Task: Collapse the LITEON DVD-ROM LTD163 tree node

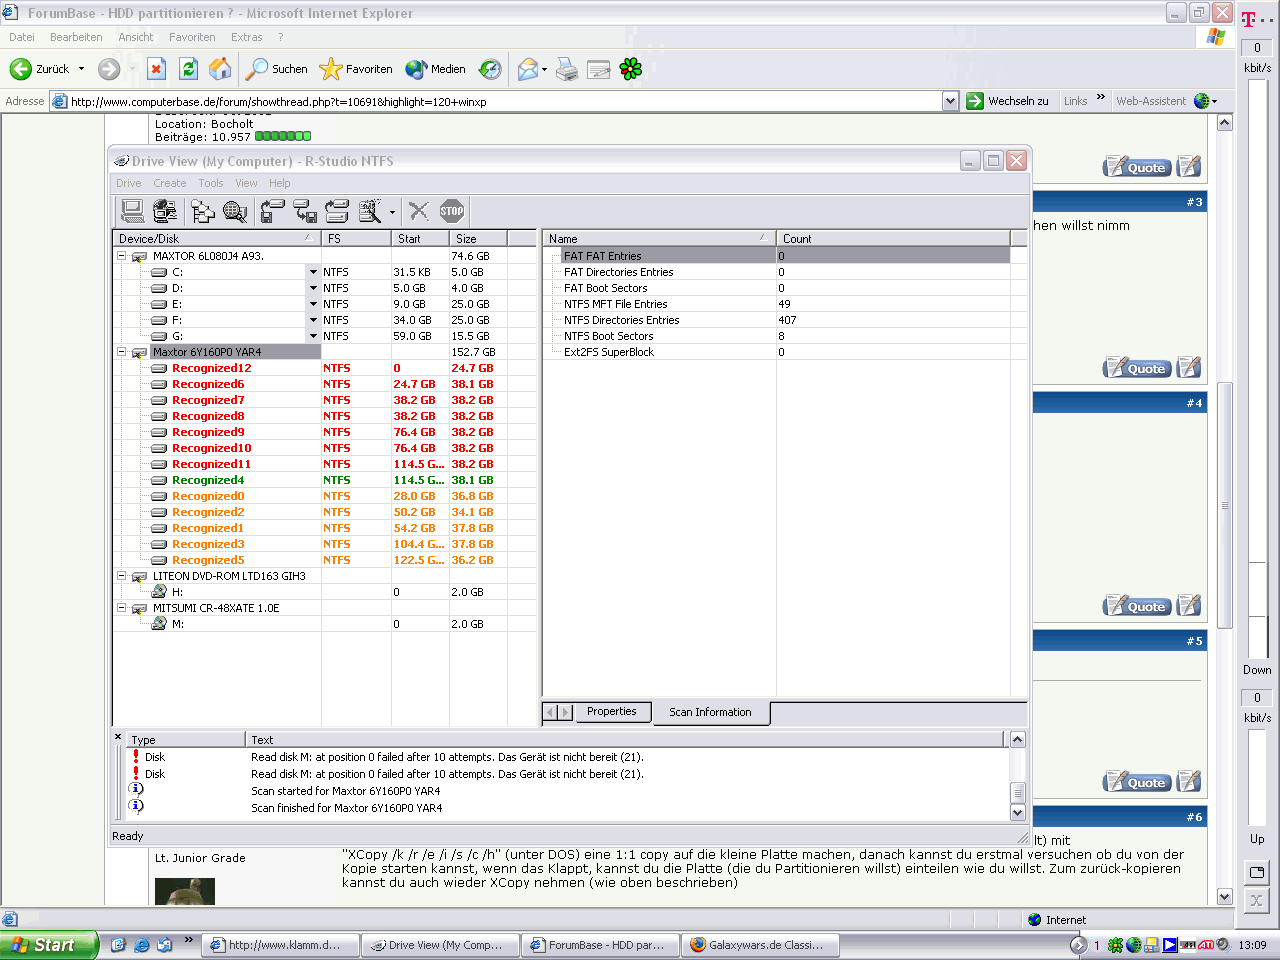Action: pyautogui.click(x=122, y=576)
